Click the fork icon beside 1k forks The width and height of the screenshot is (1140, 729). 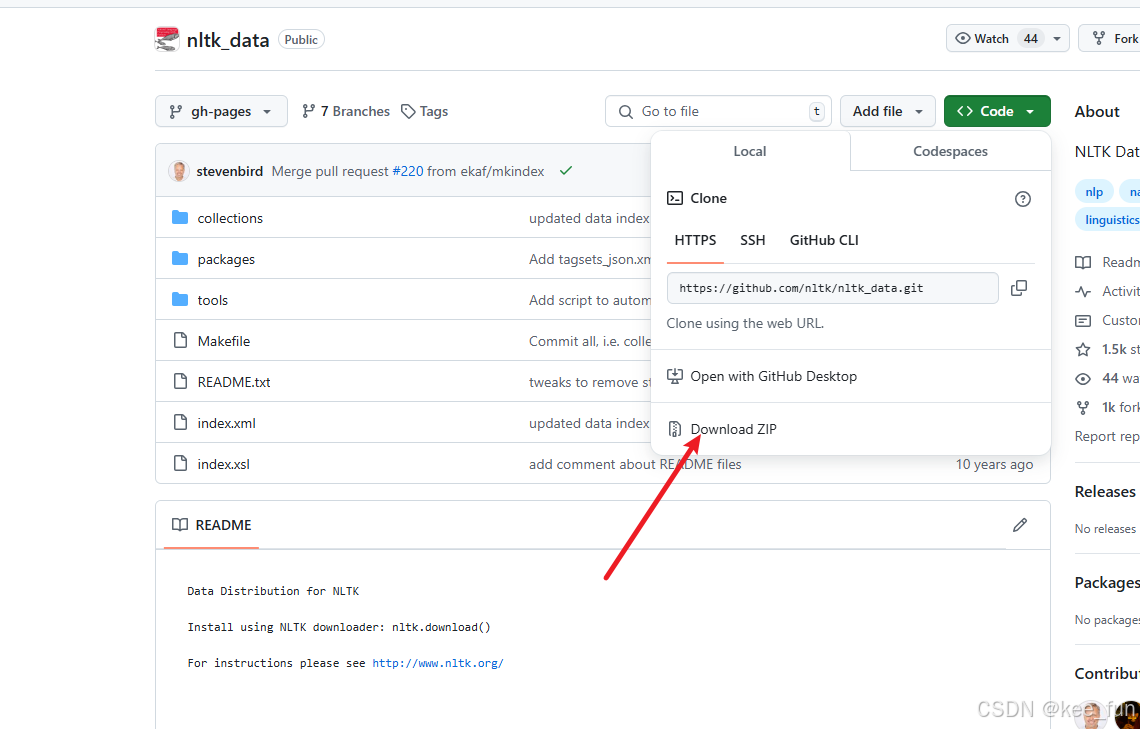click(x=1083, y=408)
